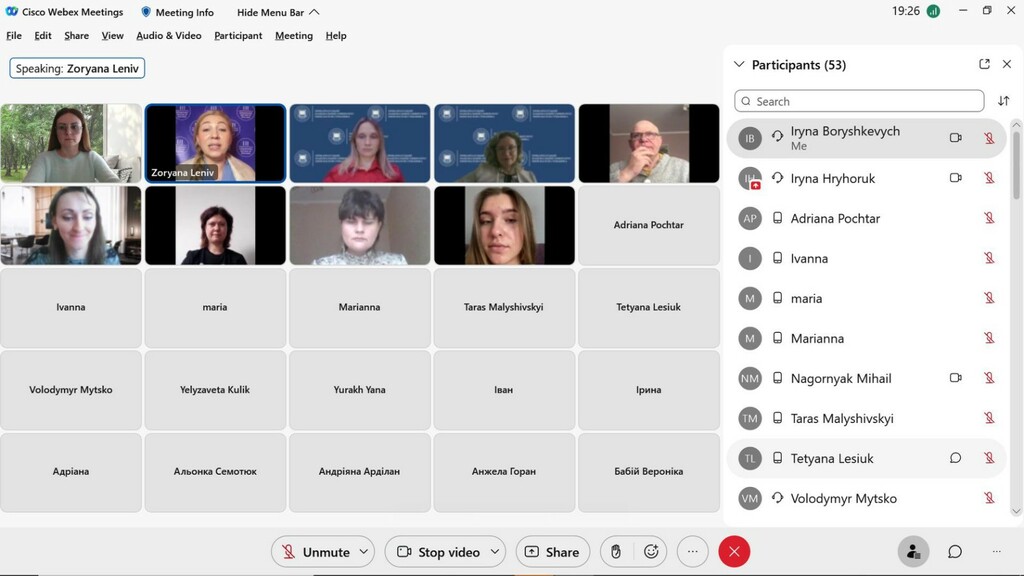Click the participants Search field
1024x576 pixels.
[859, 101]
